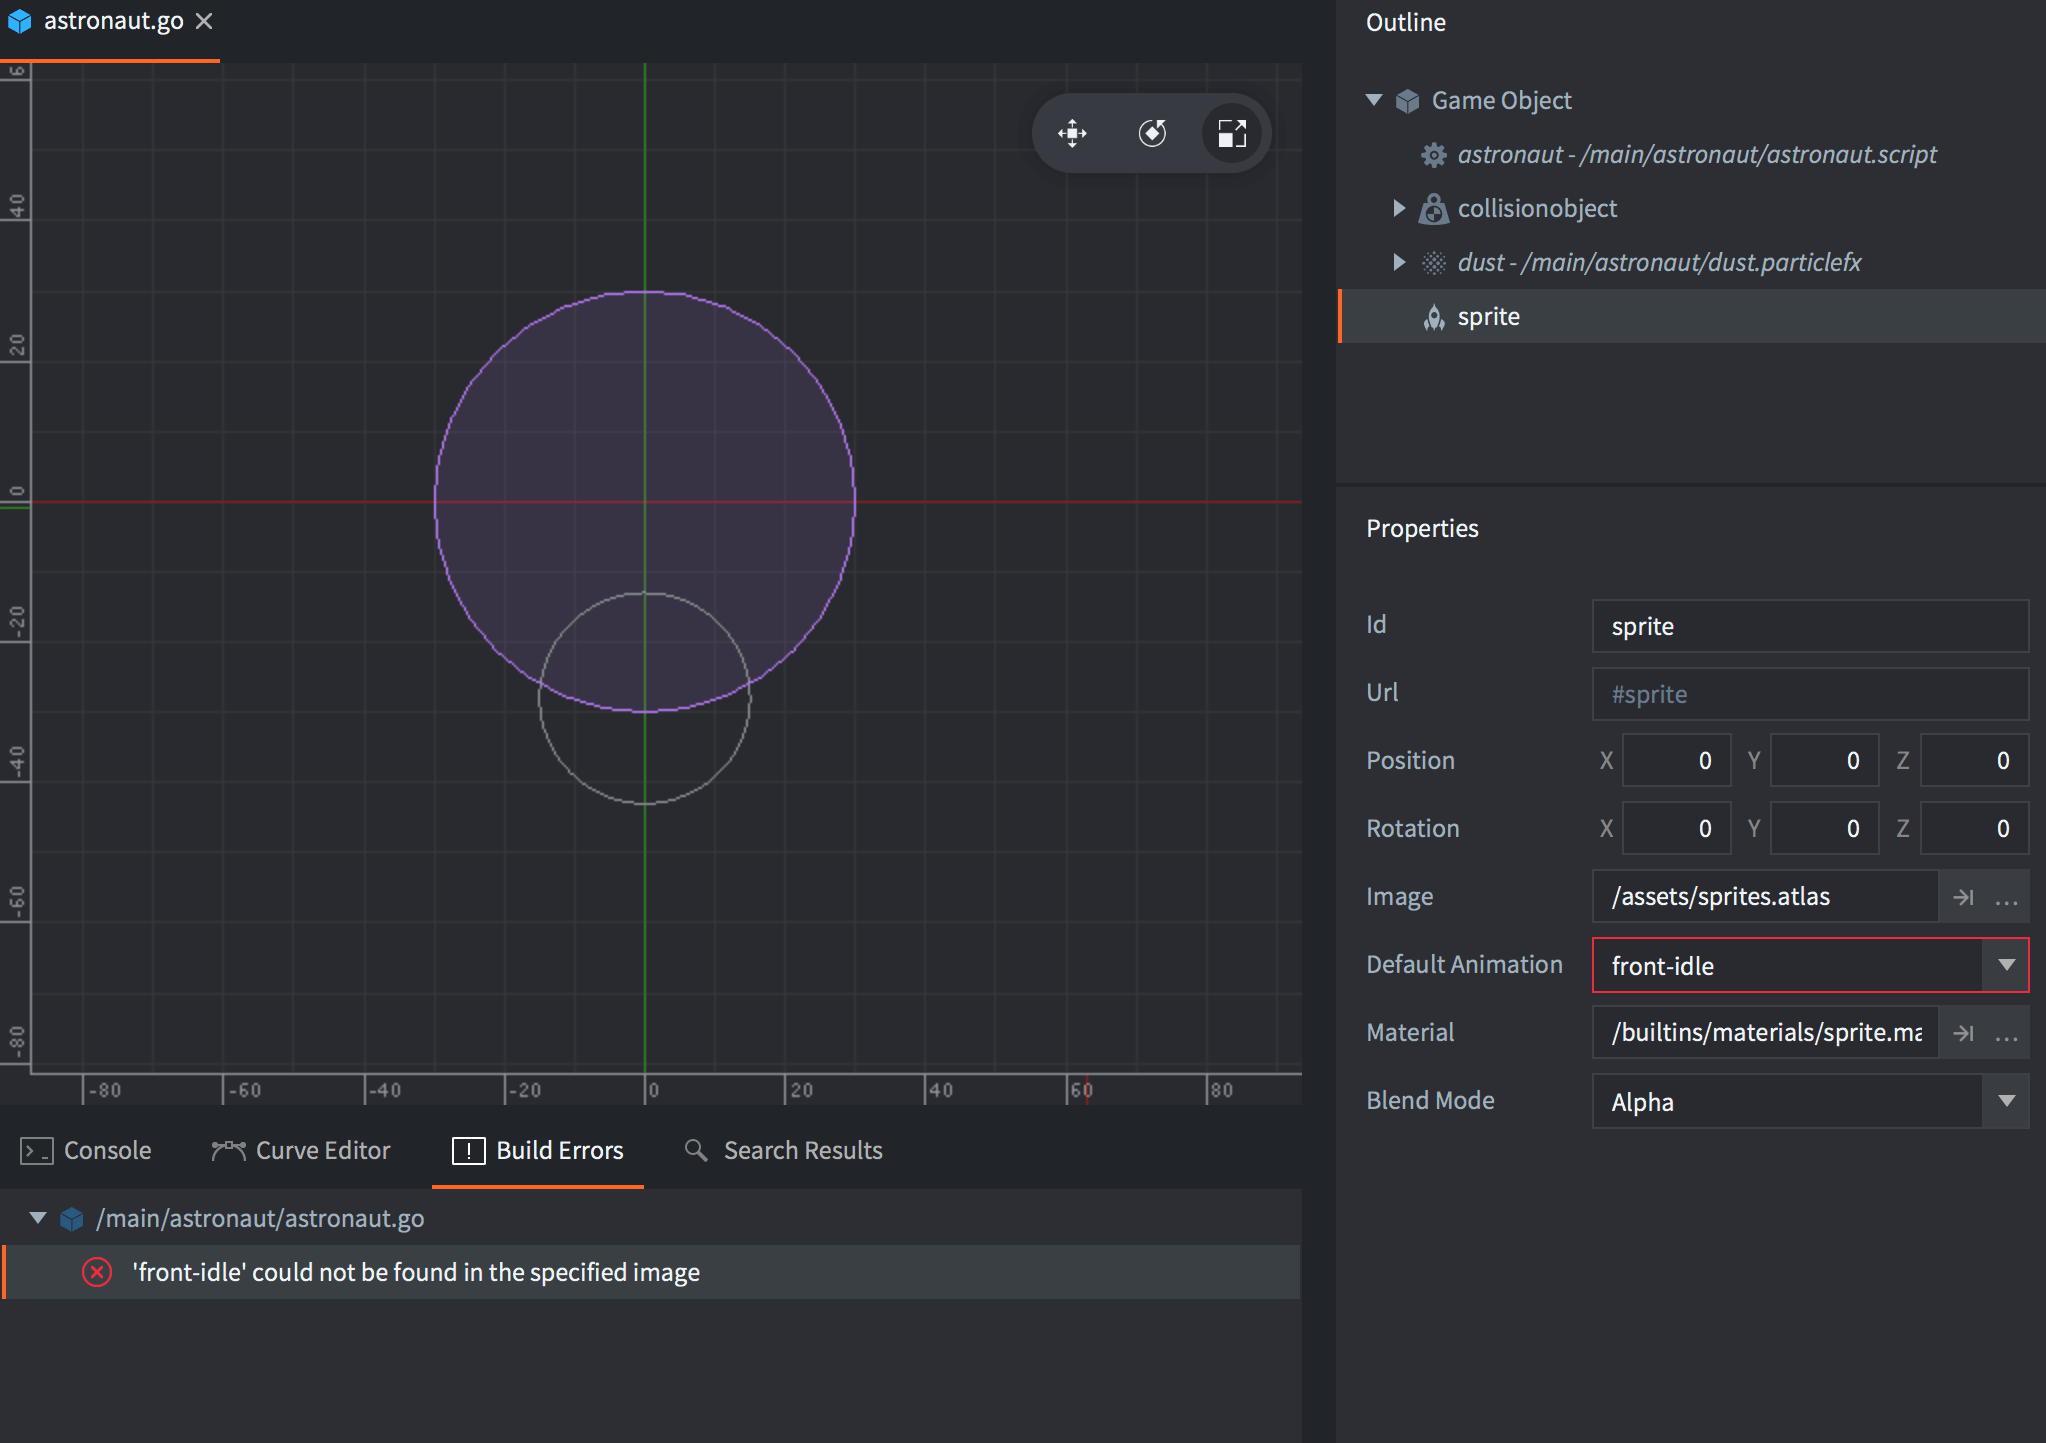Click the Id input field

point(1809,626)
